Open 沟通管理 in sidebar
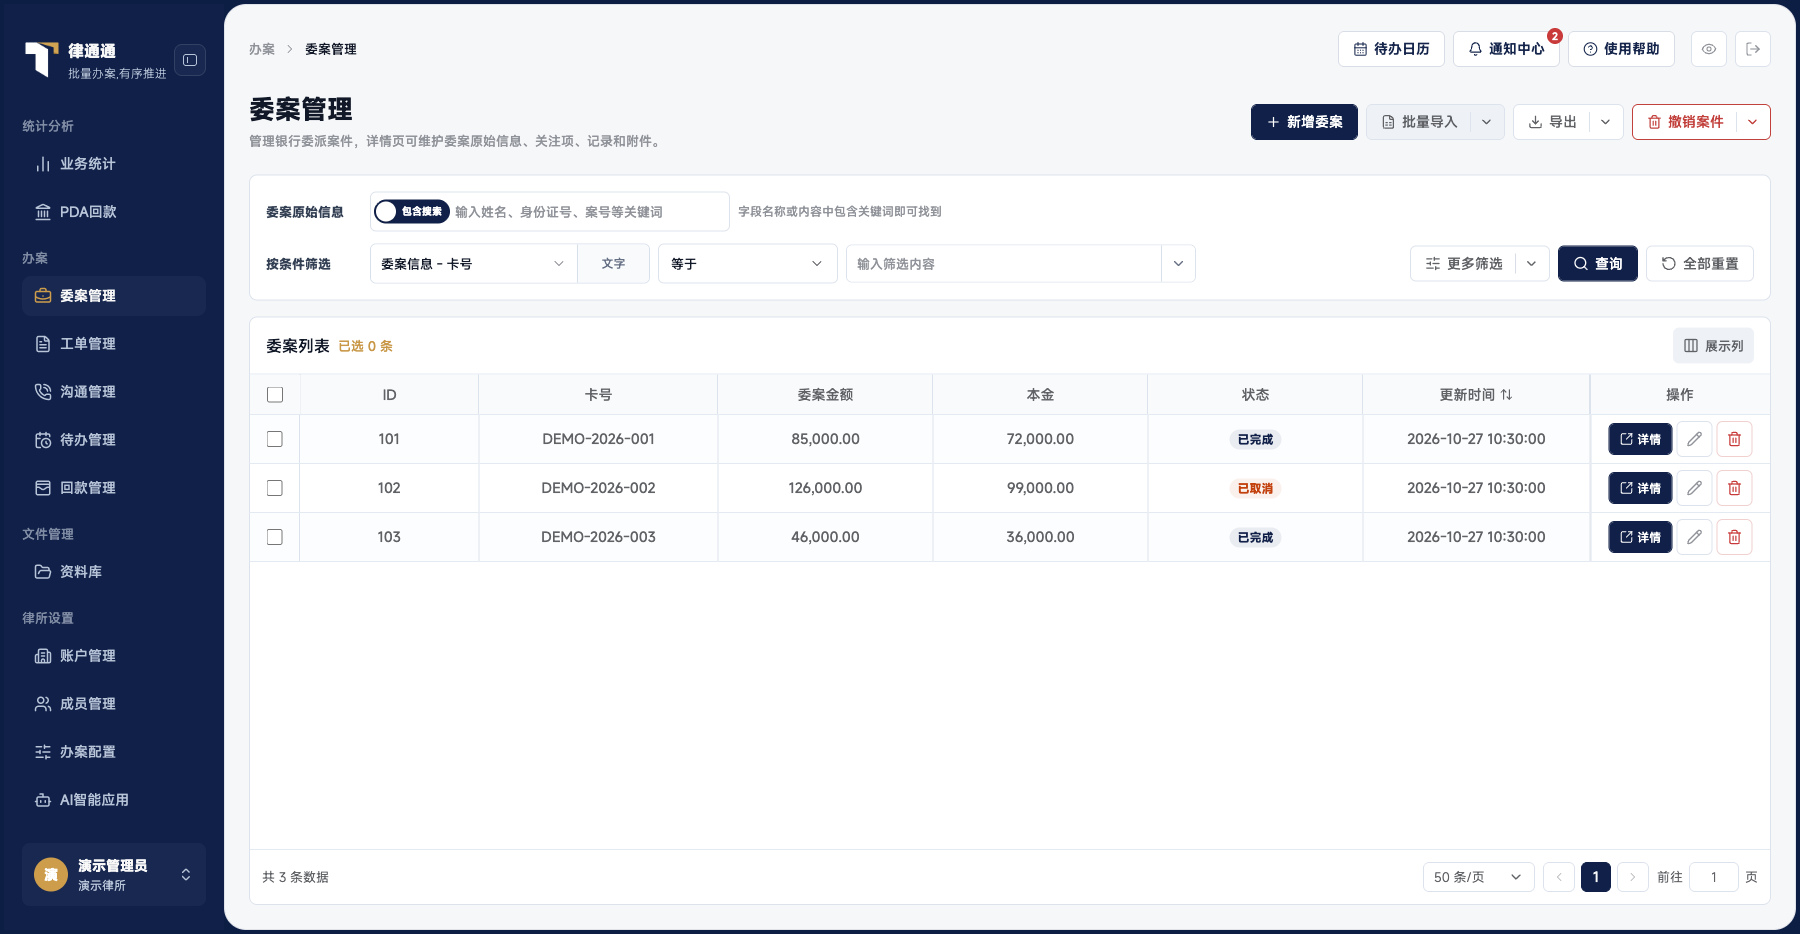The image size is (1800, 934). pos(114,392)
